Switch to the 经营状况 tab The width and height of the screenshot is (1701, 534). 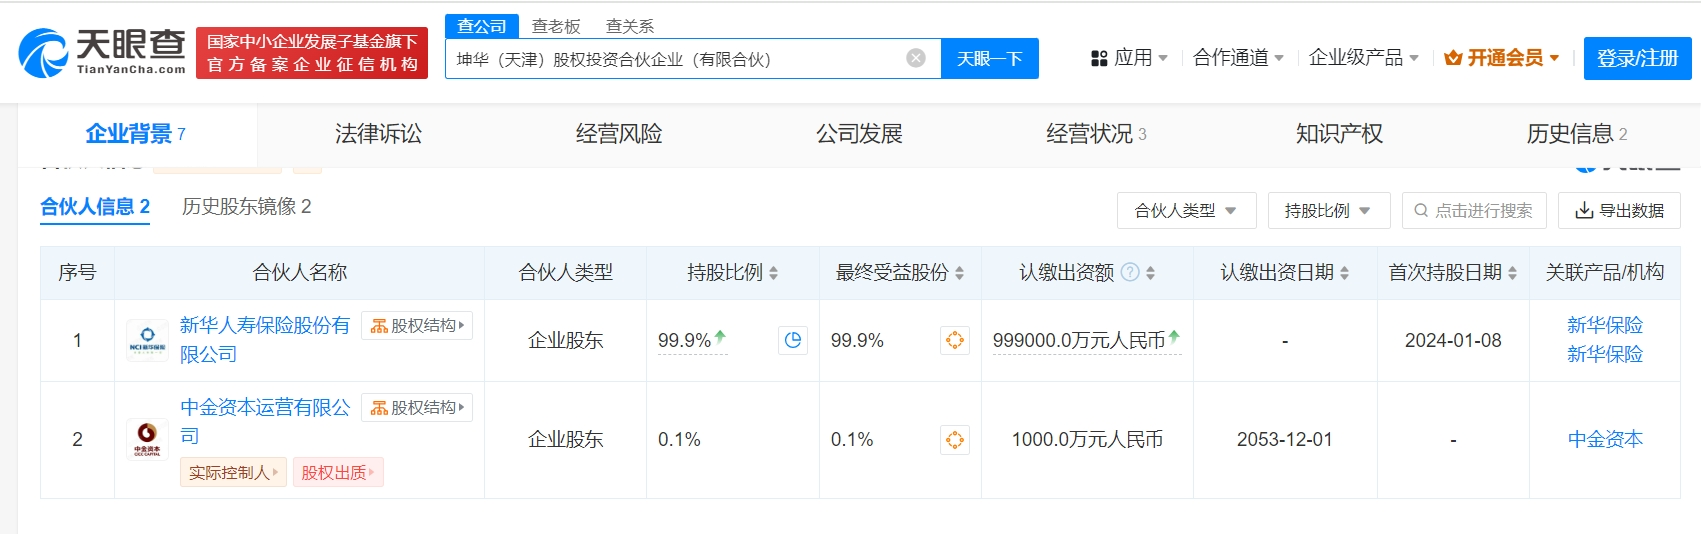1096,134
